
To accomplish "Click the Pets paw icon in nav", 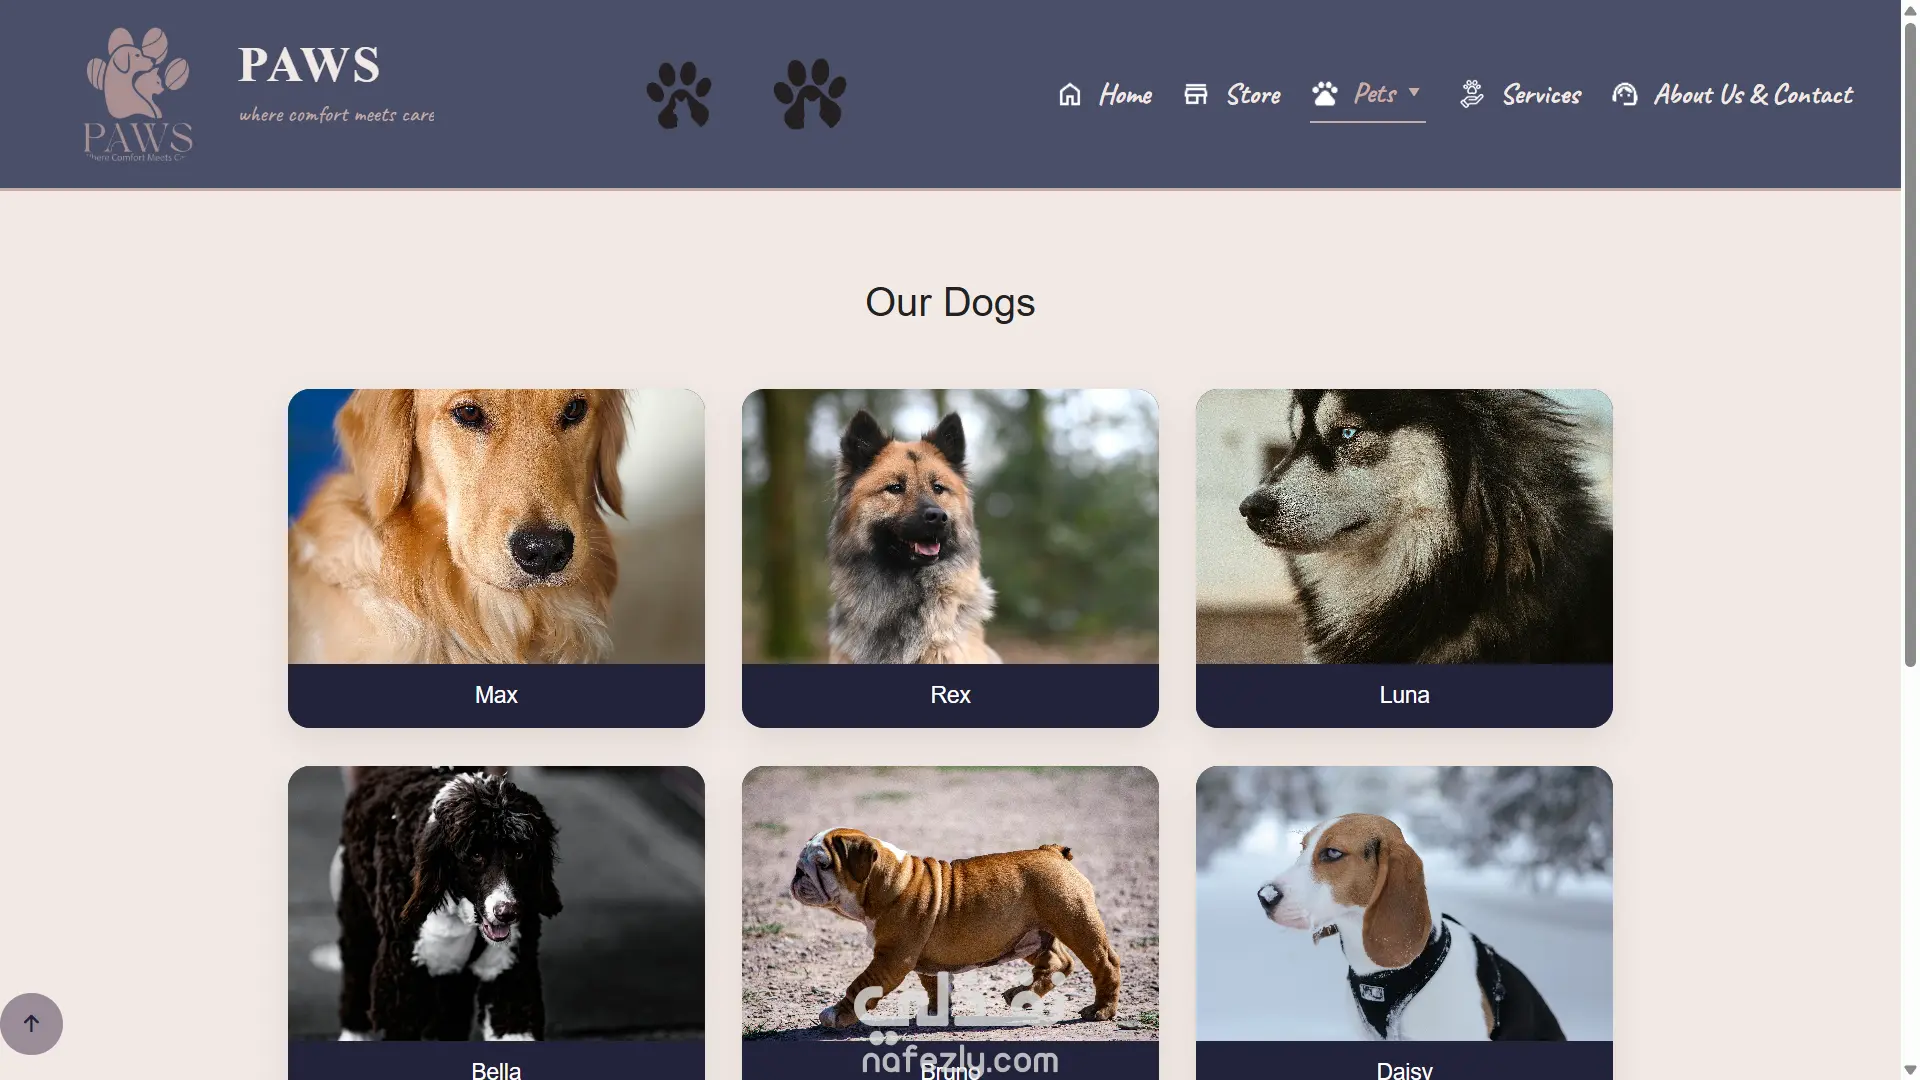I will 1325,93.
